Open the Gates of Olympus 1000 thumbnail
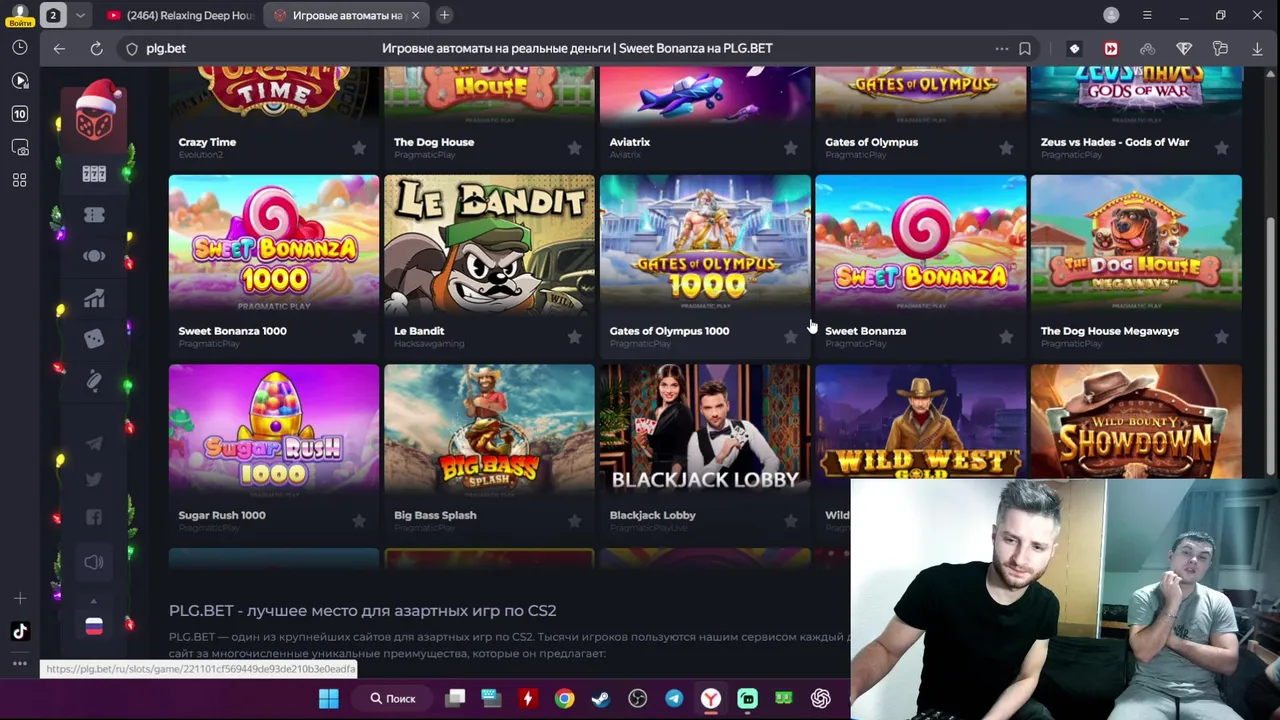Screen dimensions: 1280x720 pos(705,244)
